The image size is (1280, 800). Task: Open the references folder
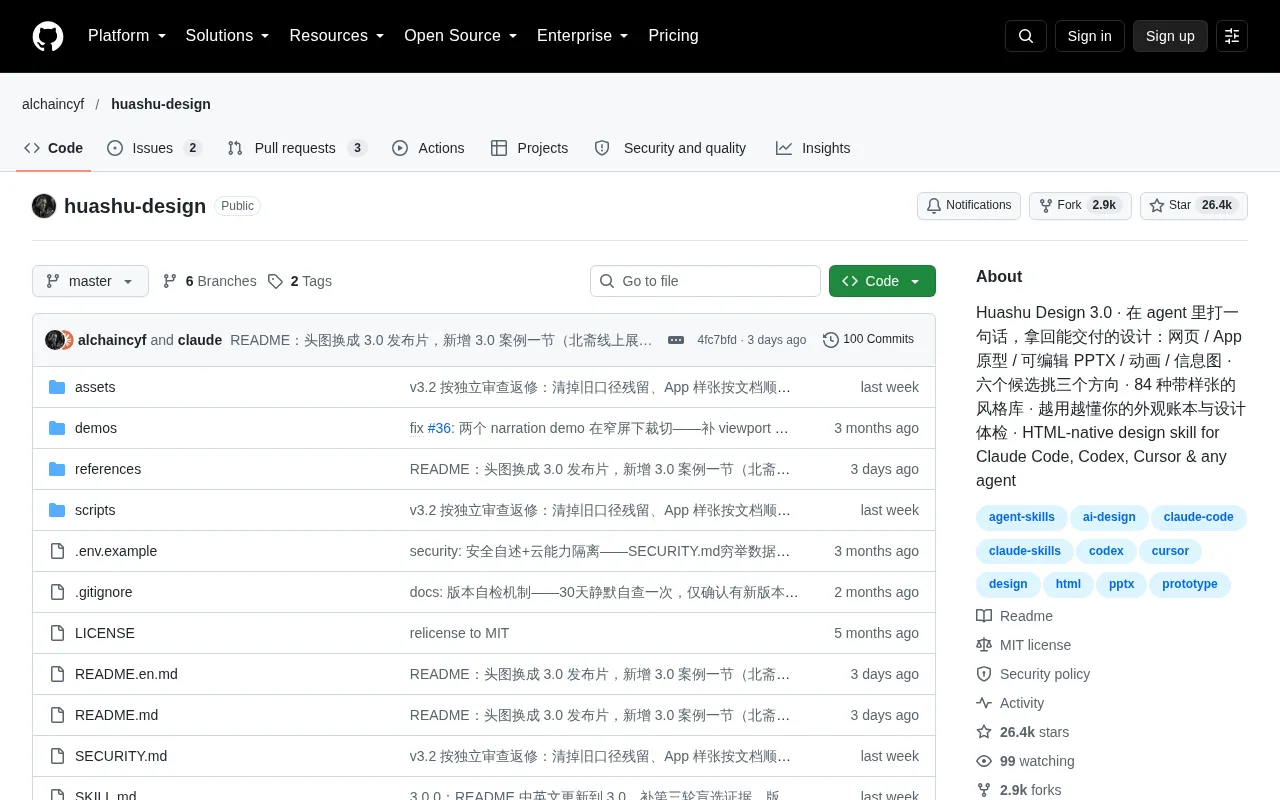(108, 469)
